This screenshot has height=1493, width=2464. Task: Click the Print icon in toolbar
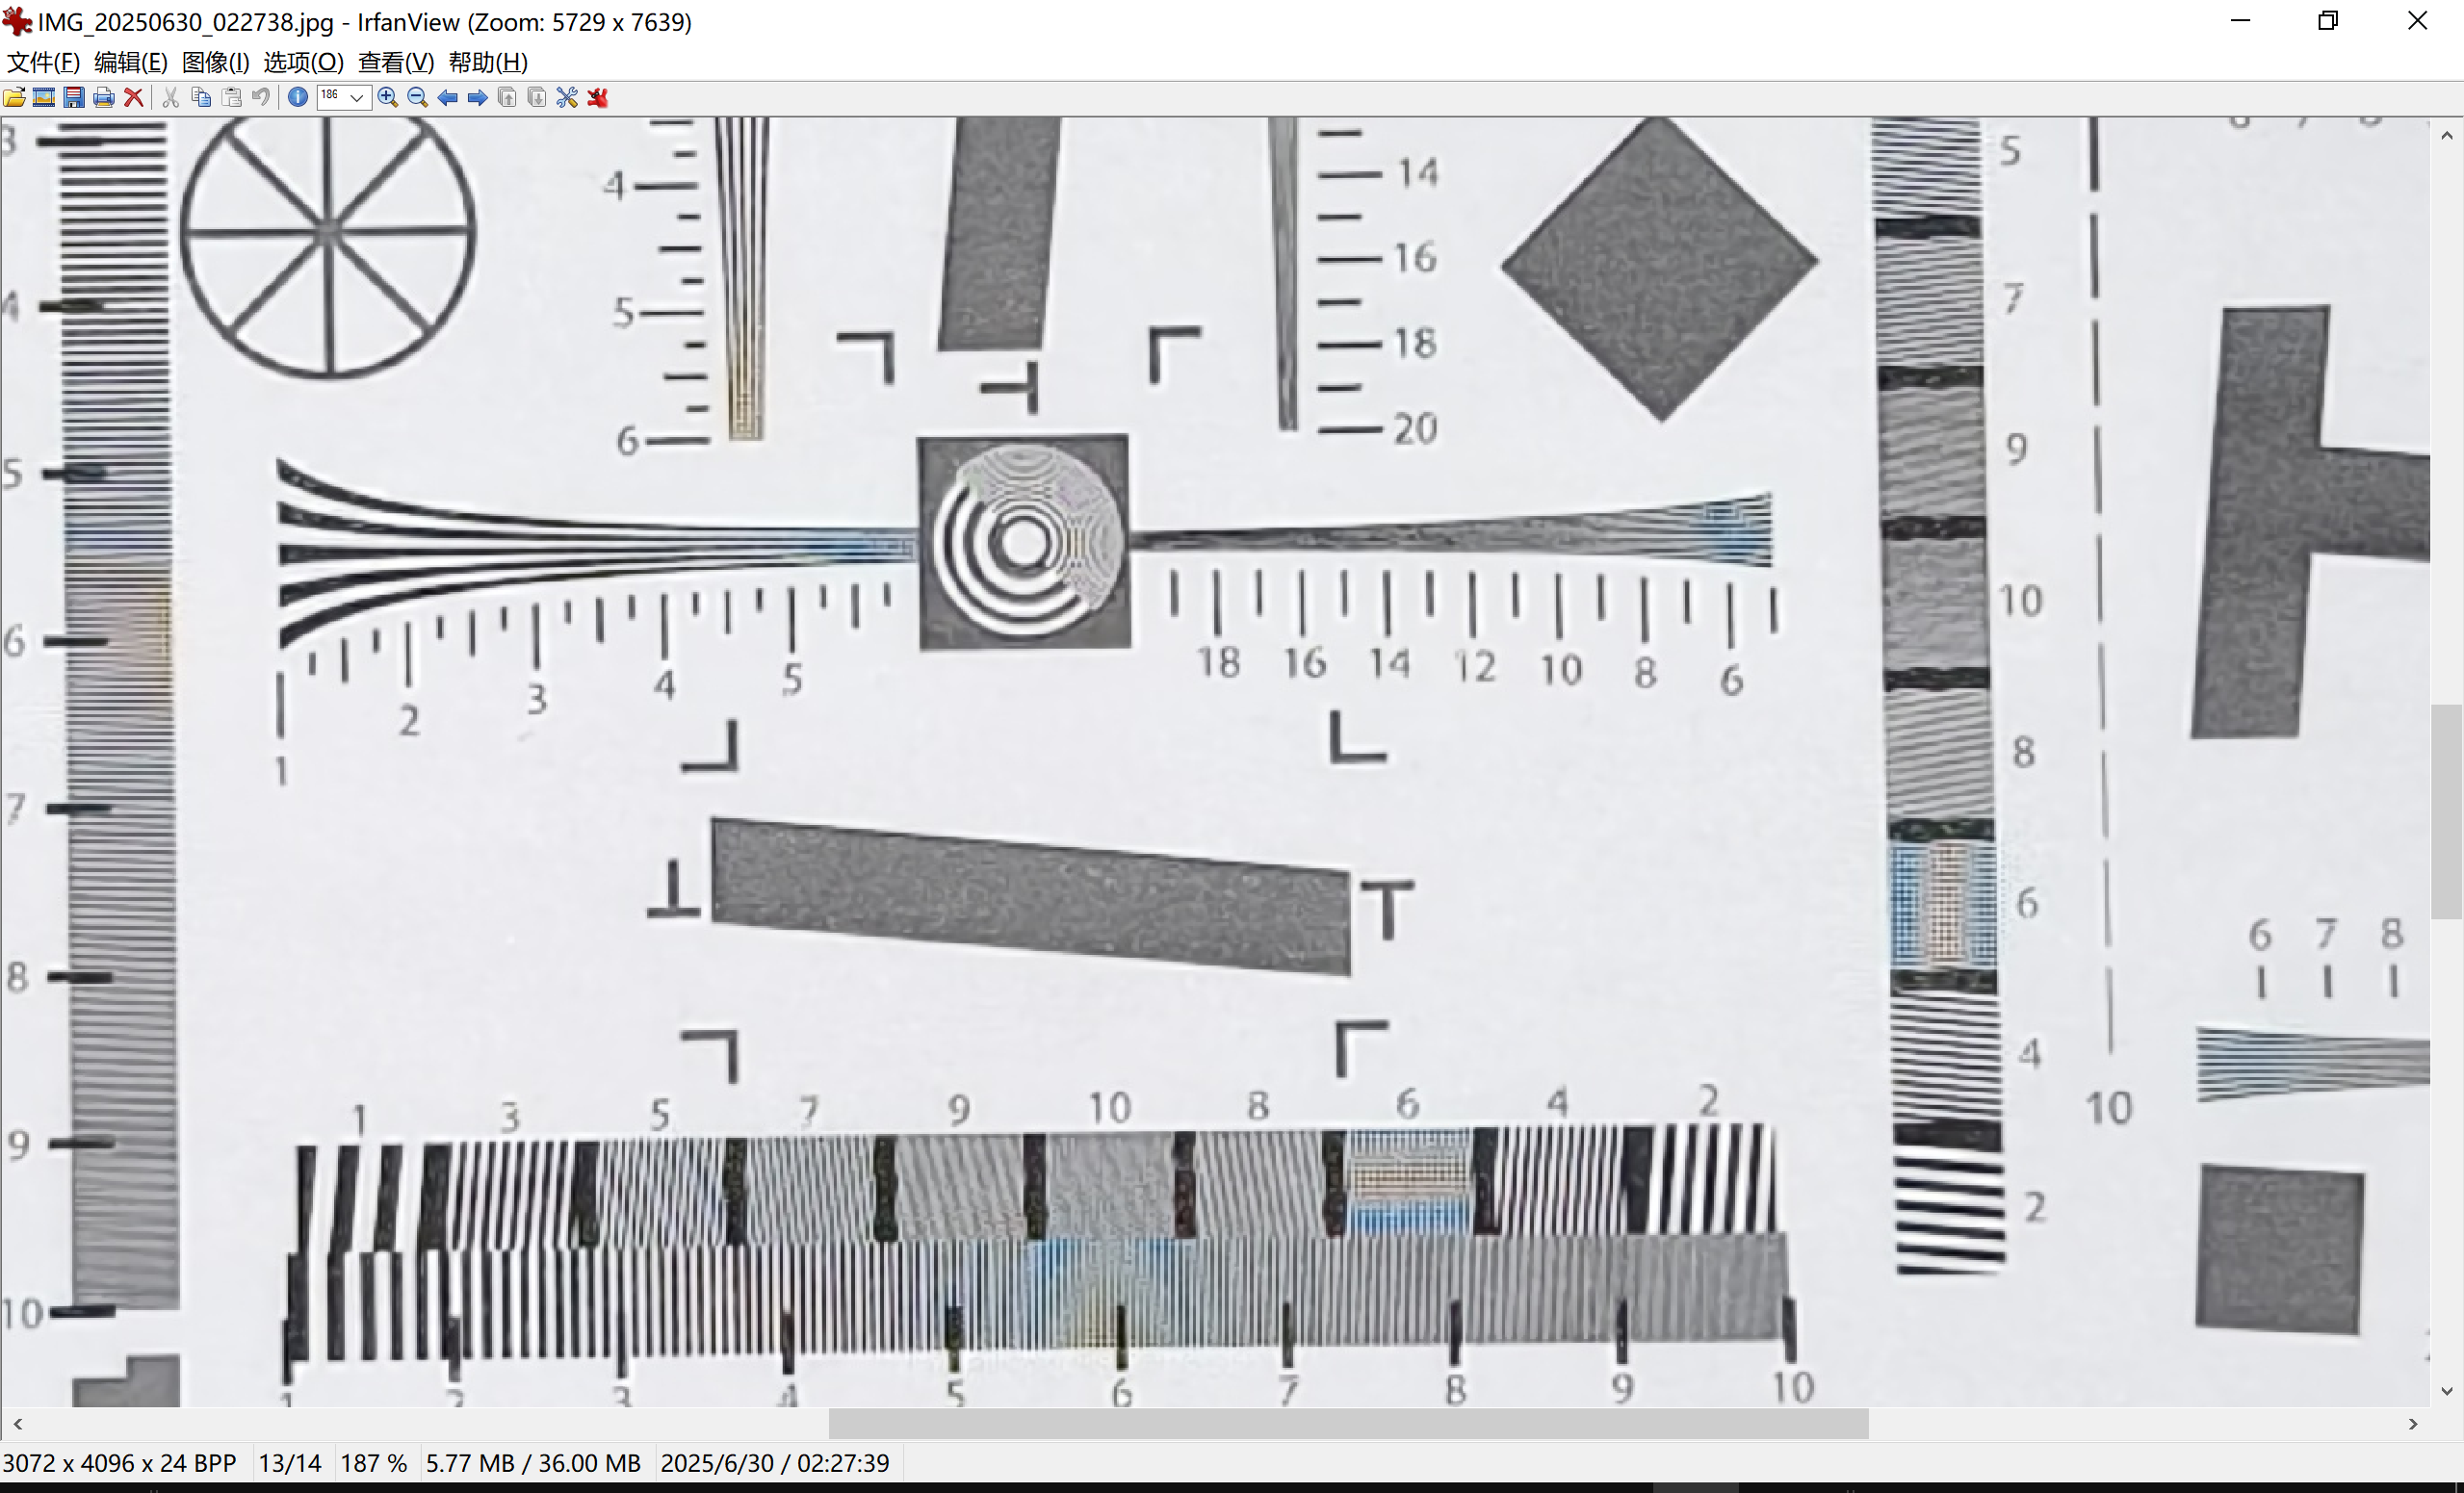103,98
